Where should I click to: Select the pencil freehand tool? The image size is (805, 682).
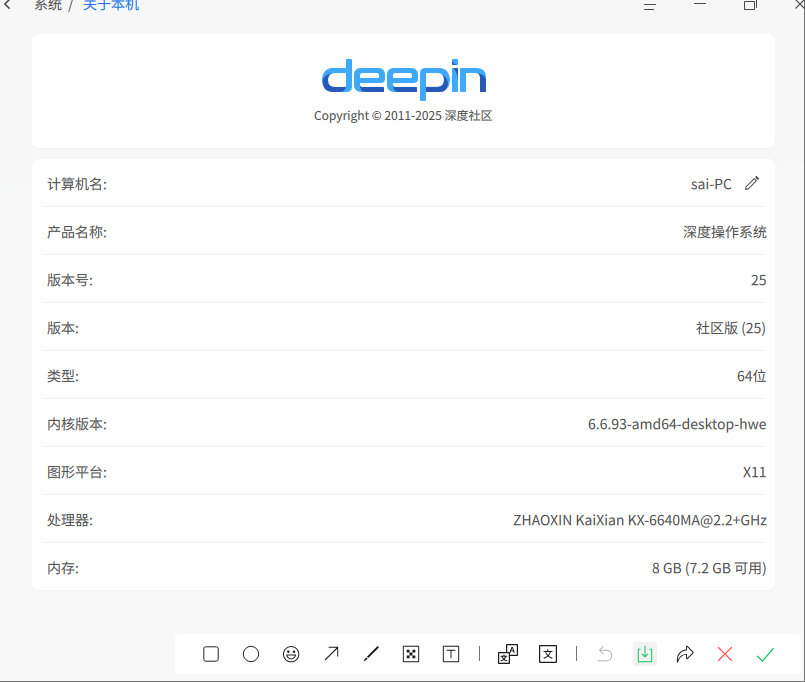tap(371, 654)
